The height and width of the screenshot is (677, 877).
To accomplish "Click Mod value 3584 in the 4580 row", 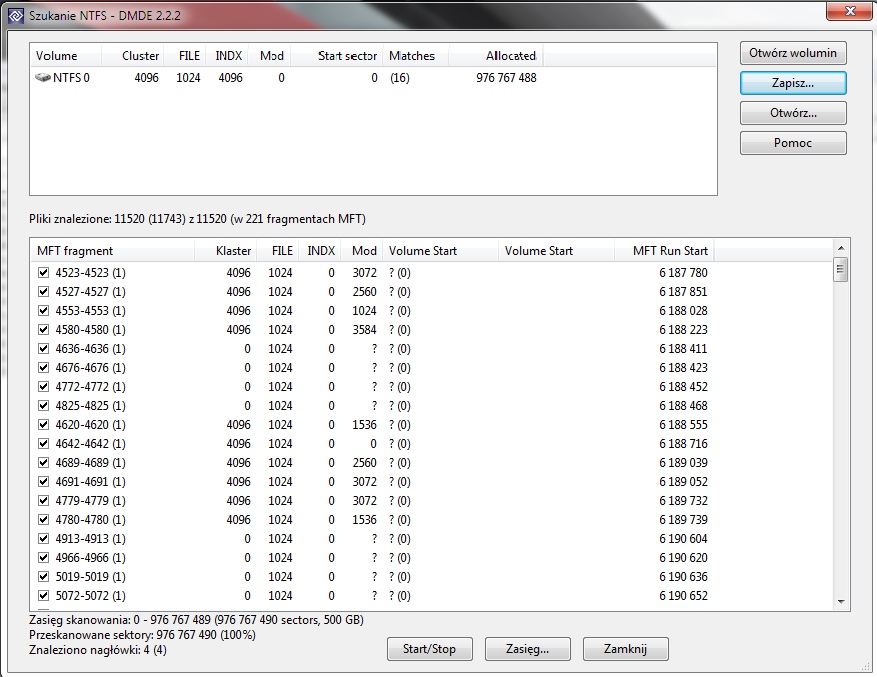I will click(364, 330).
